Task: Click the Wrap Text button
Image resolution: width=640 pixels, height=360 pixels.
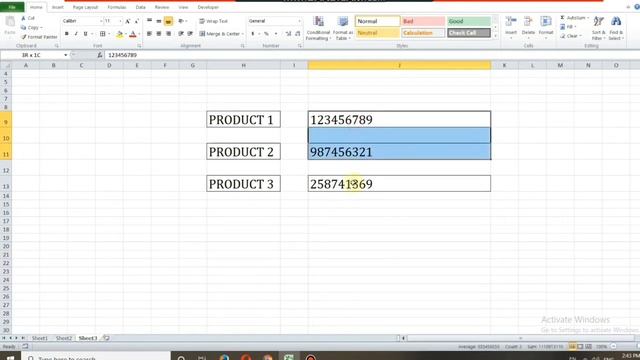Action: (x=213, y=21)
